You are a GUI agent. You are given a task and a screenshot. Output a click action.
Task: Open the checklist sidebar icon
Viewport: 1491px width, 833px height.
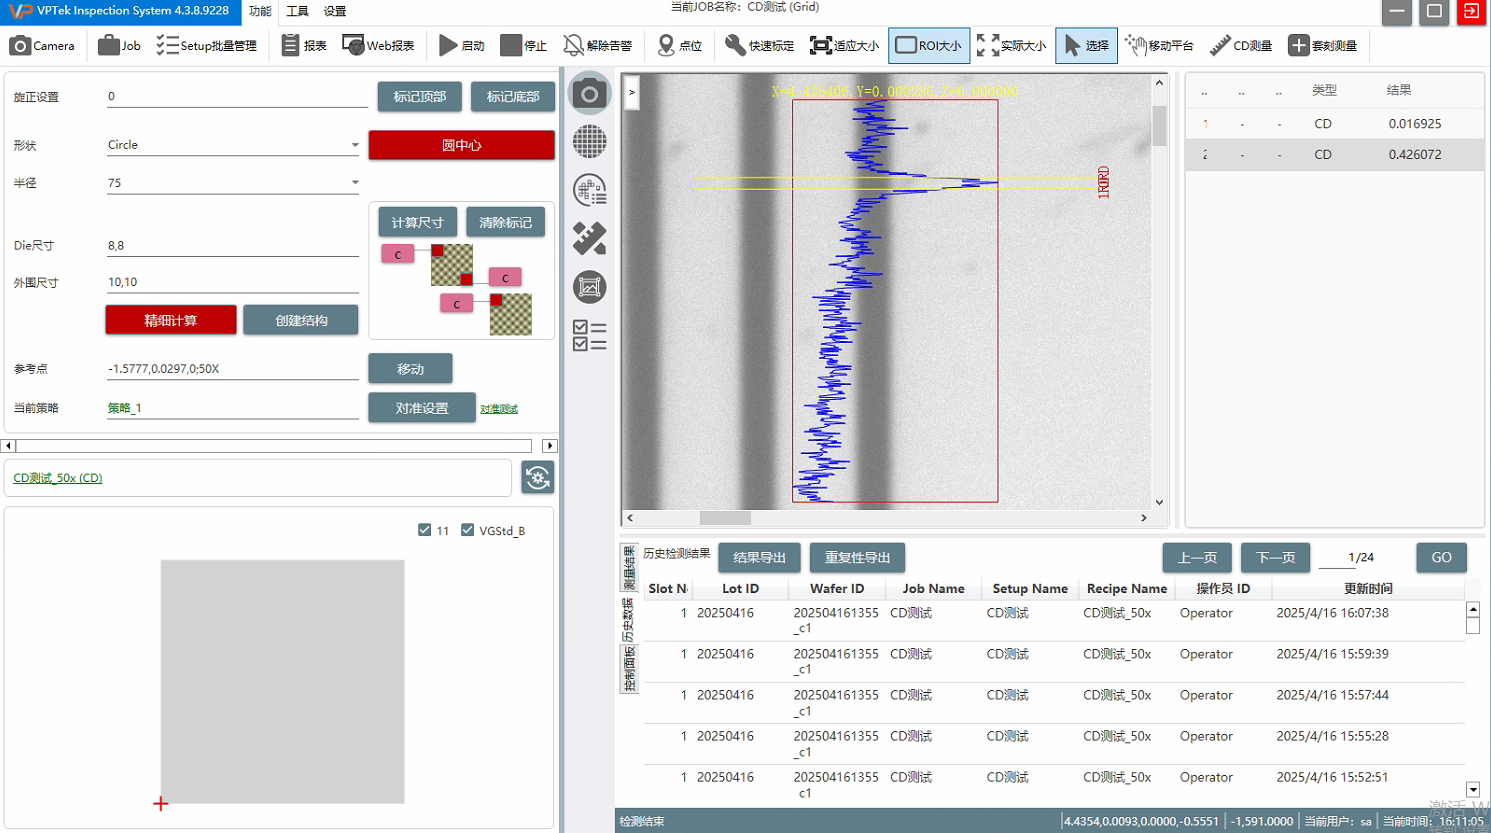pos(589,335)
